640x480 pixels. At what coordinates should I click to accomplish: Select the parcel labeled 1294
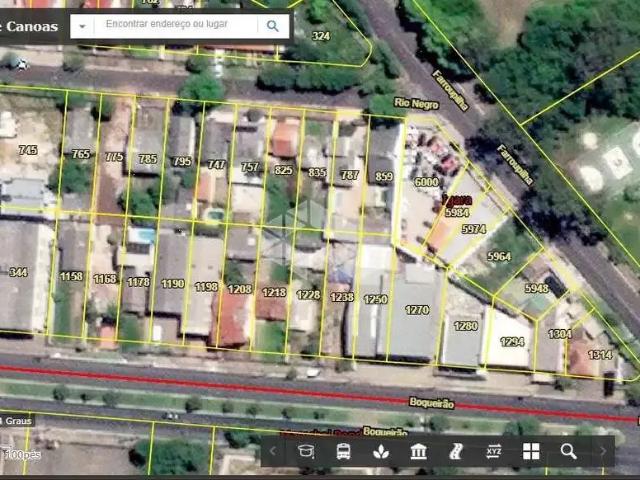(x=512, y=341)
